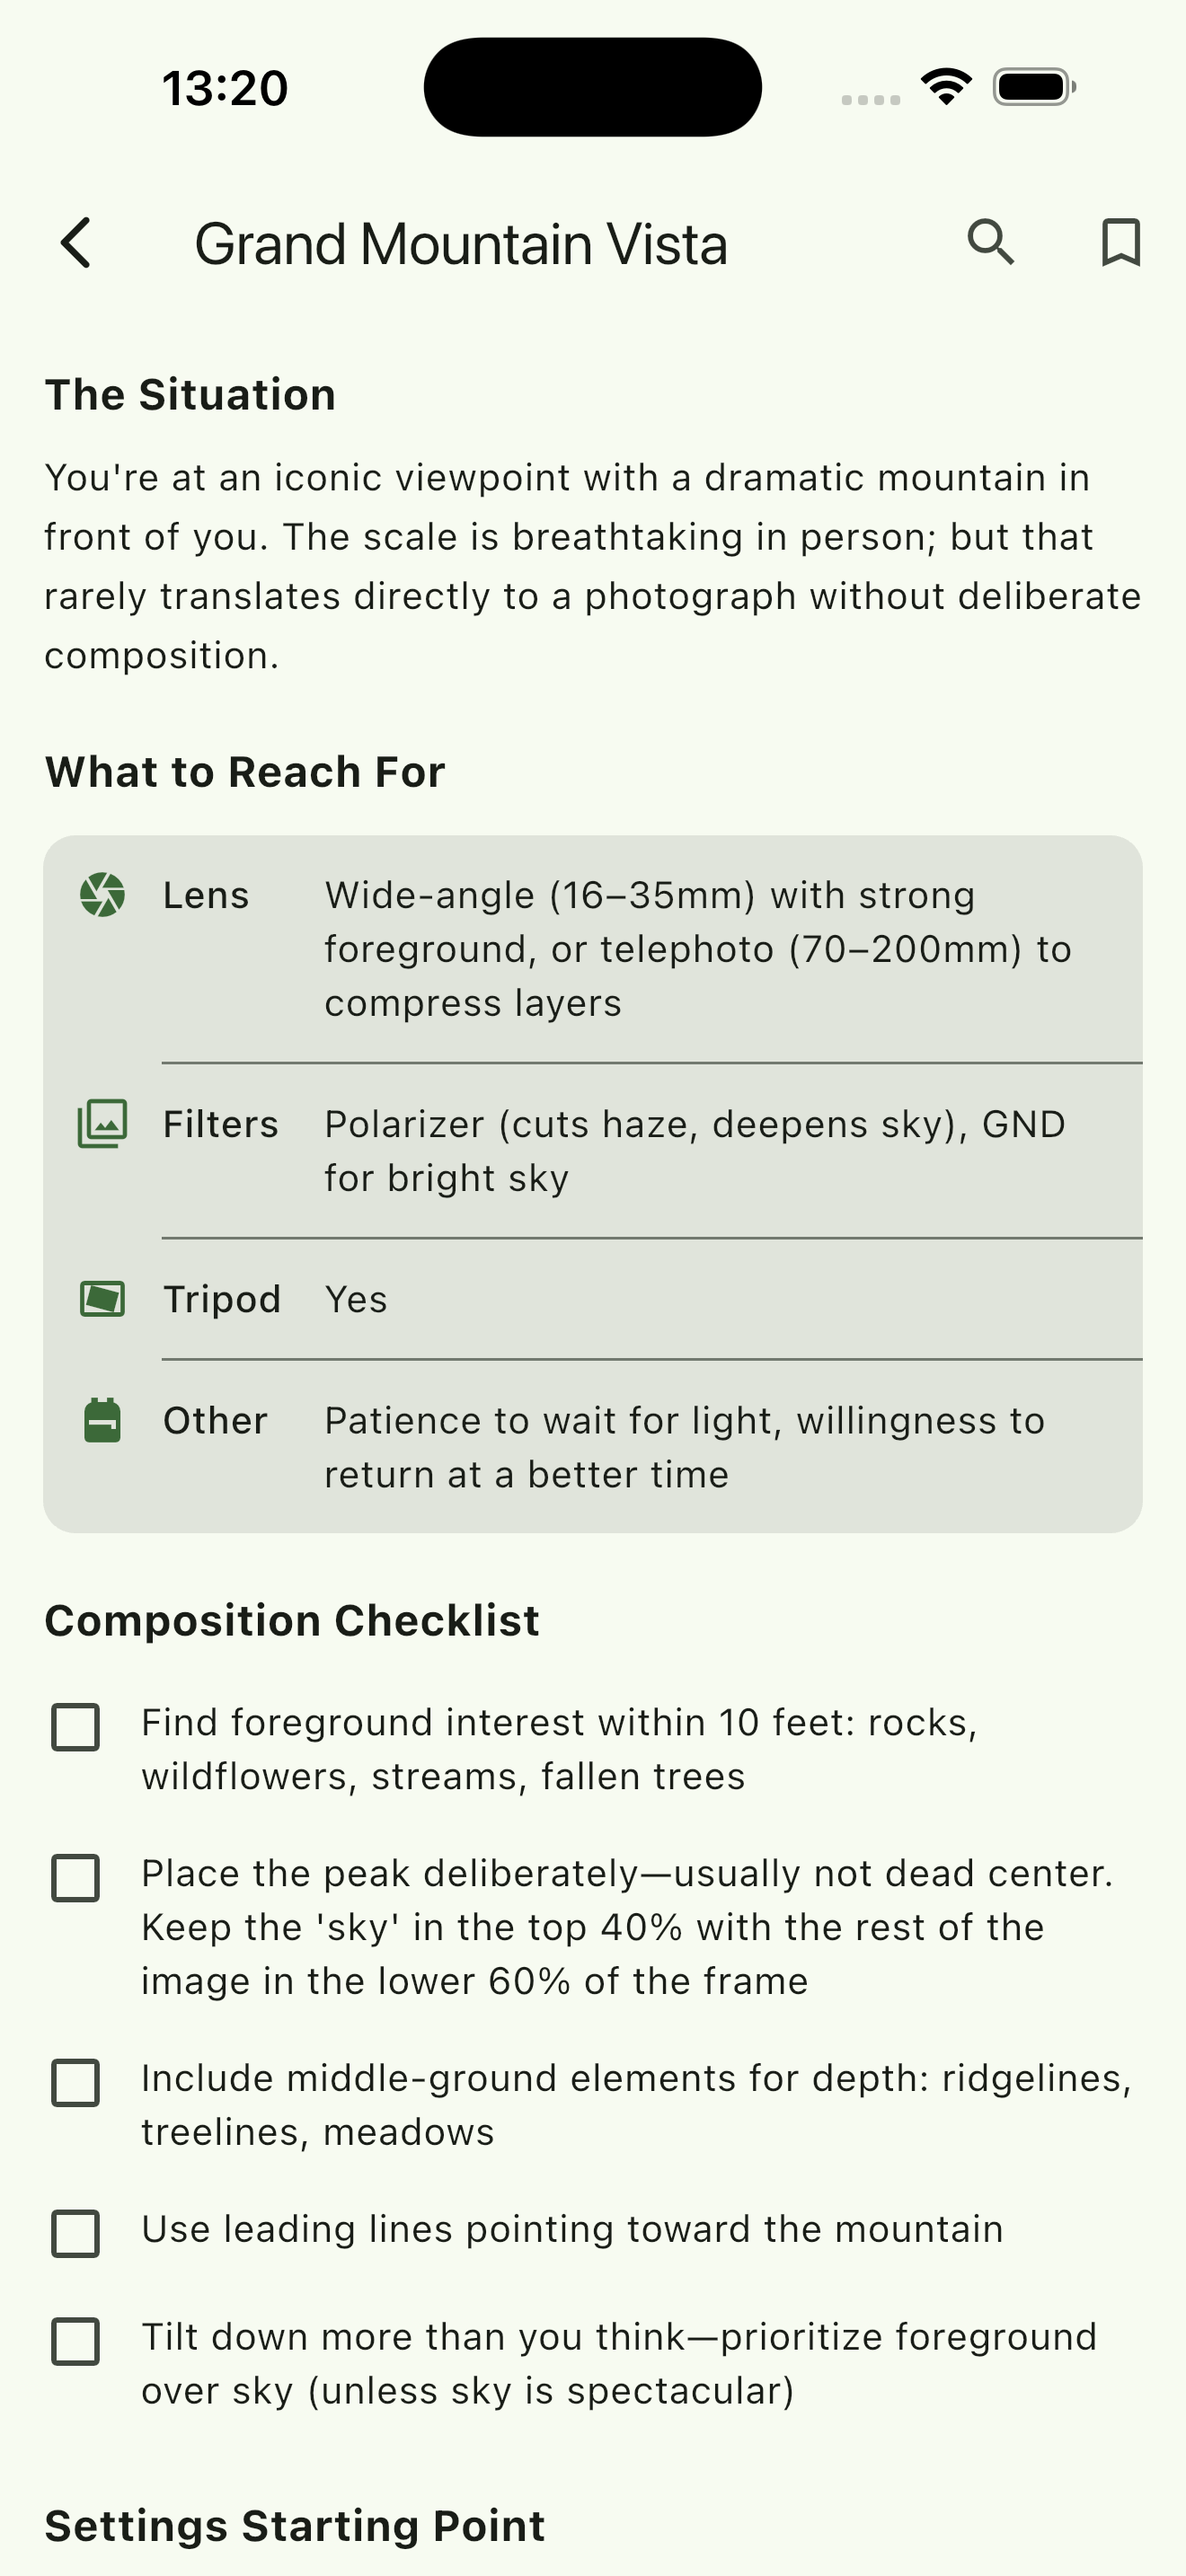Screen dimensions: 1186x2576
Task: Check the 'Tilt down more than you think' item
Action: [75, 2340]
